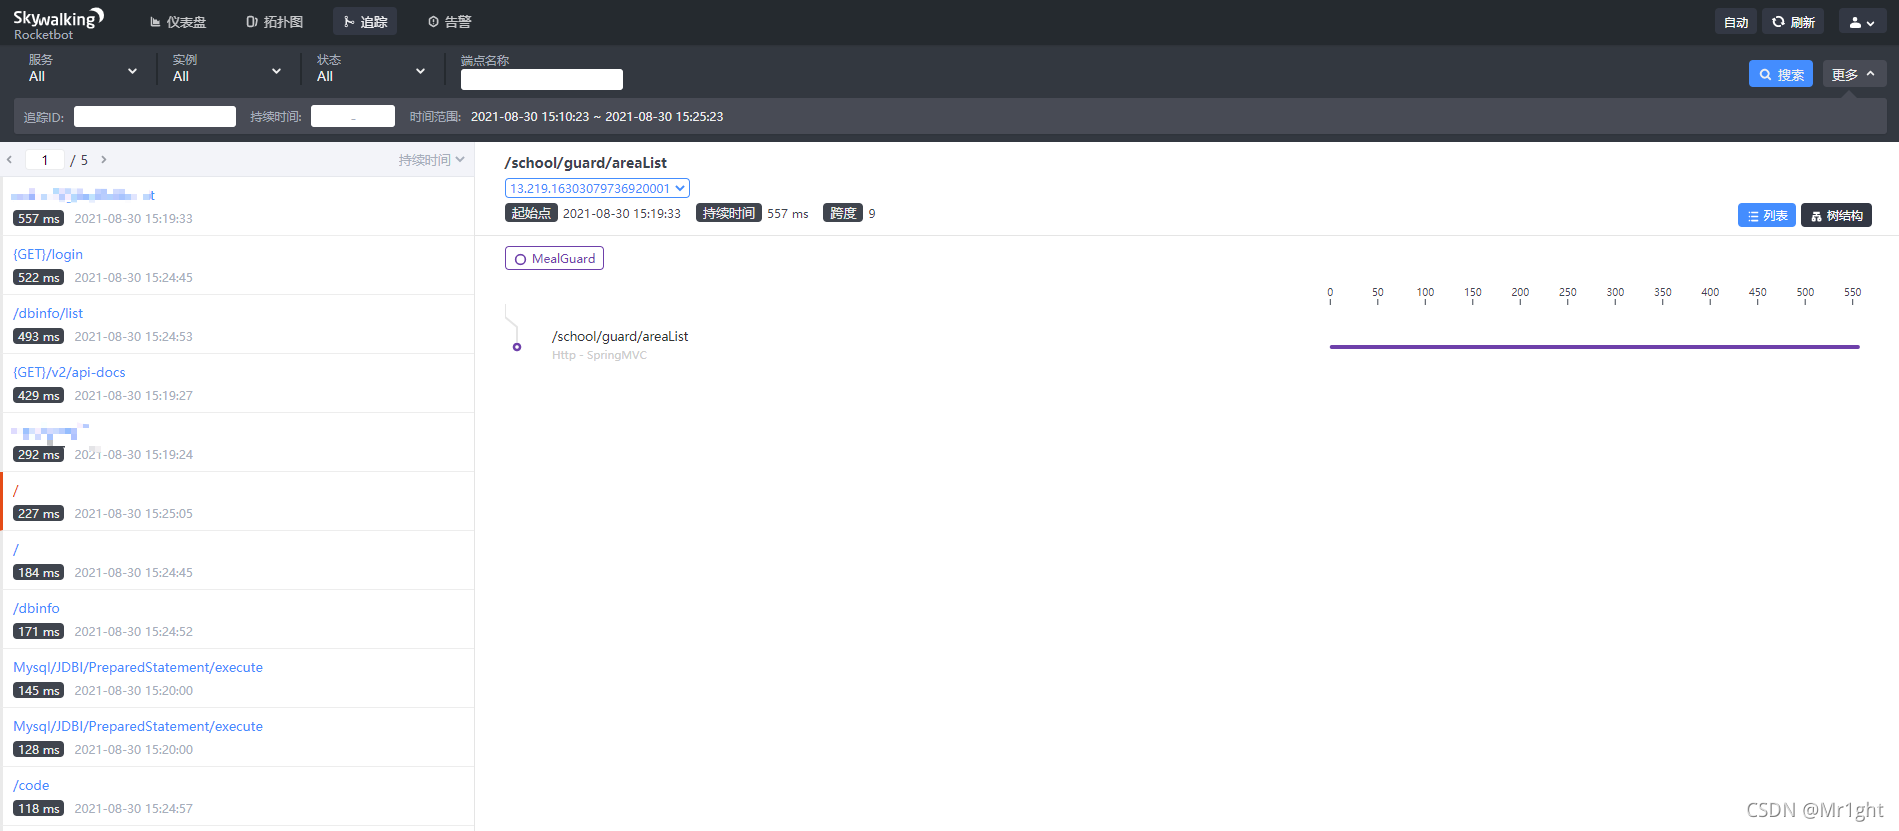Screen dimensions: 1899x831
Task: Click the 搜索 search button
Action: click(x=1780, y=74)
